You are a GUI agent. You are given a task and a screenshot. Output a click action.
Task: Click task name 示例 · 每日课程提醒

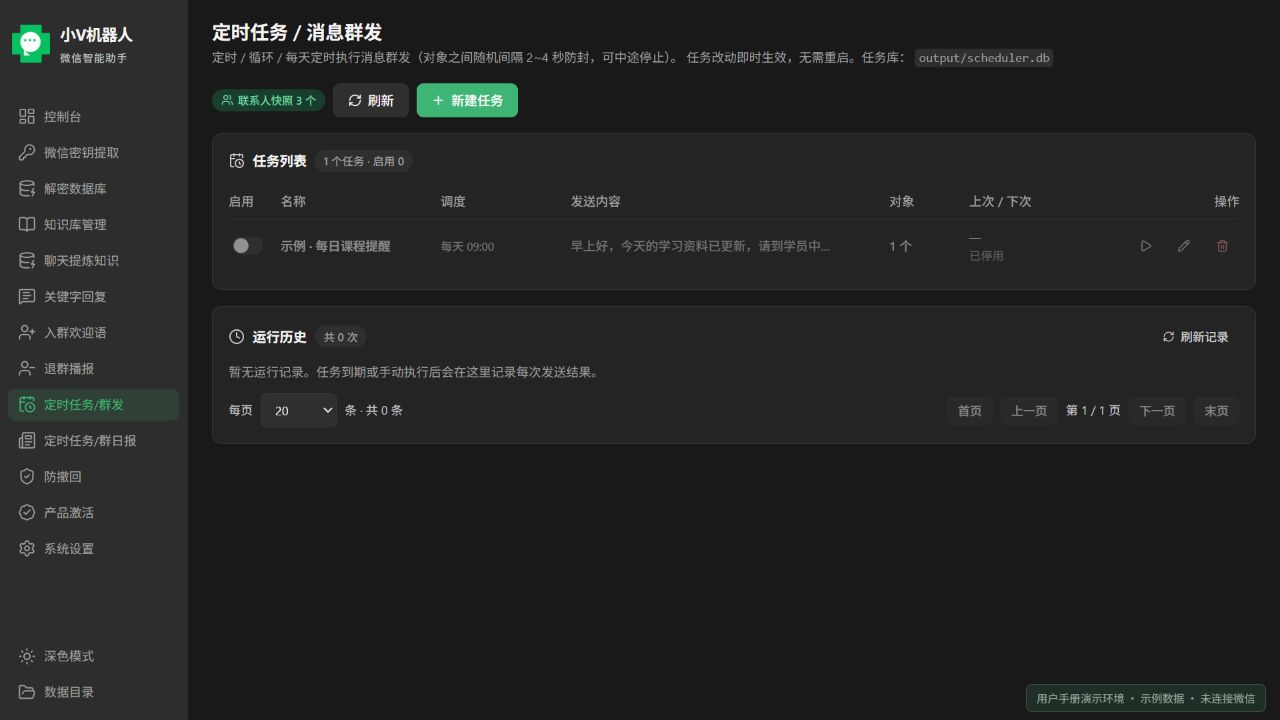coord(335,246)
